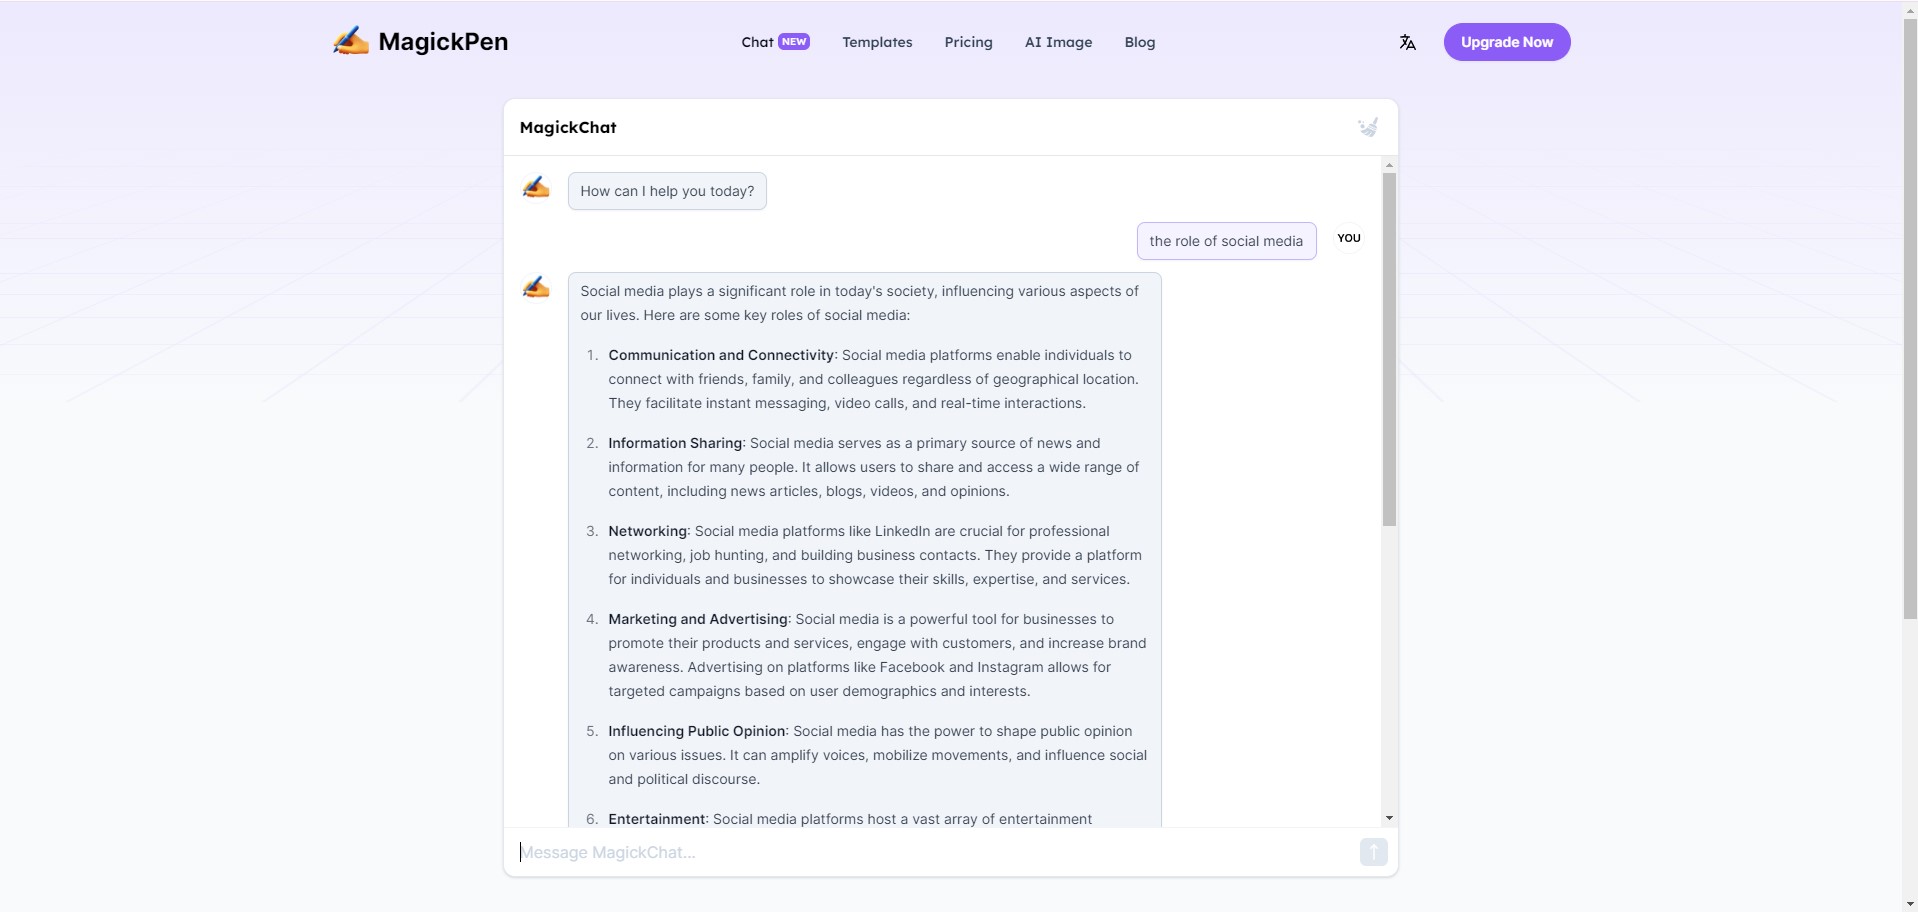Click the MagickChat panel heading

coord(568,127)
